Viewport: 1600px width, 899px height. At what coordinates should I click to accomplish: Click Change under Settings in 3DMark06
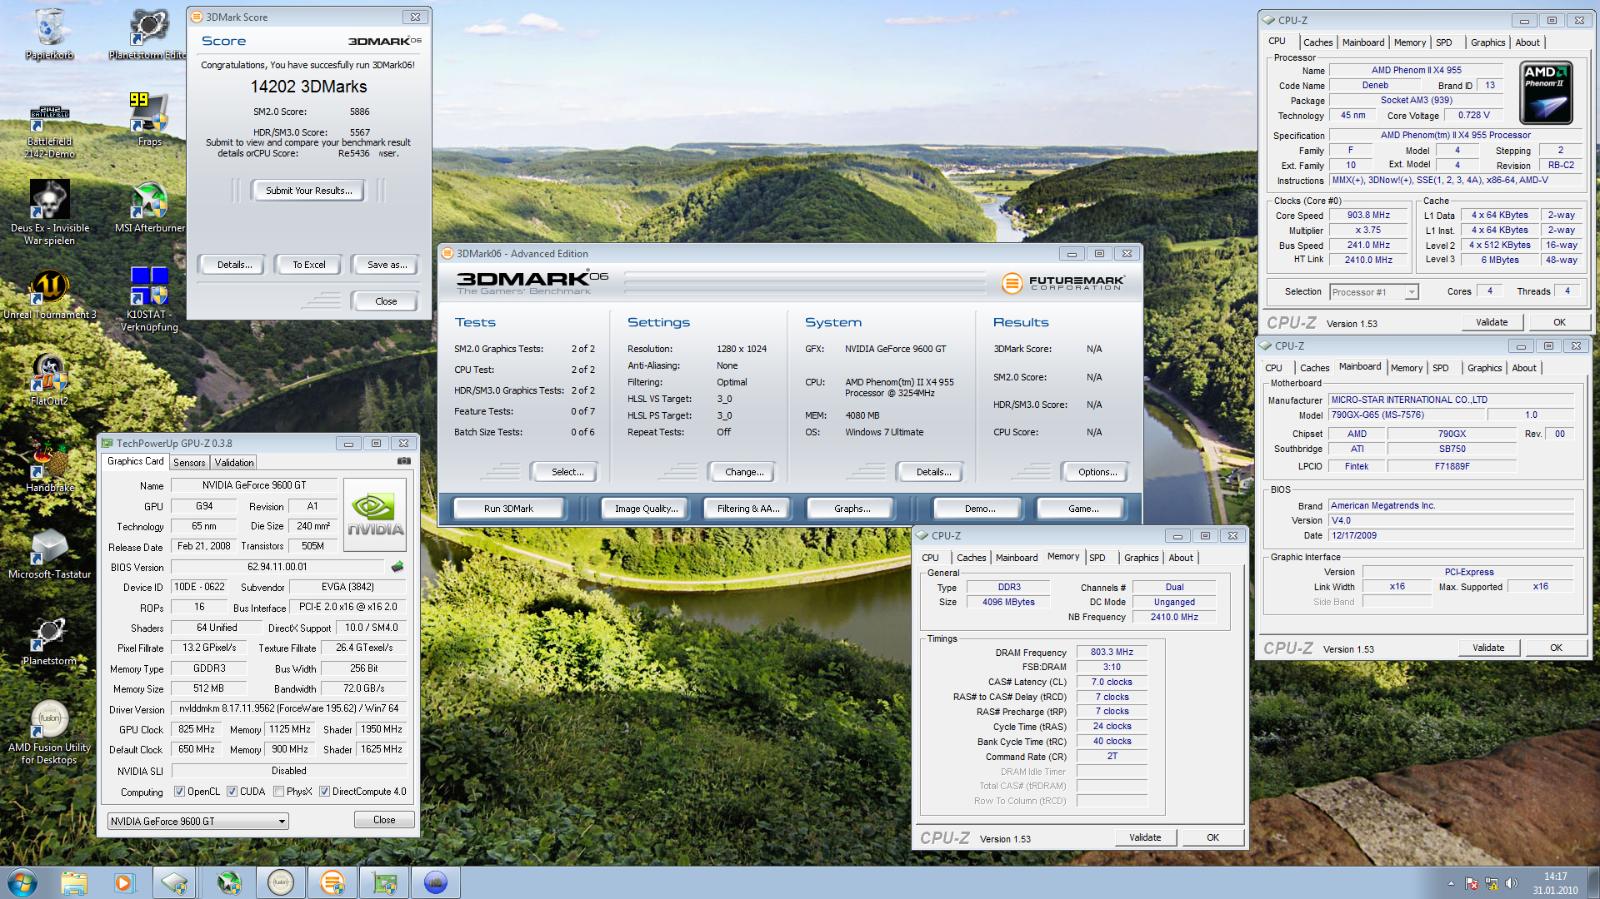[743, 472]
